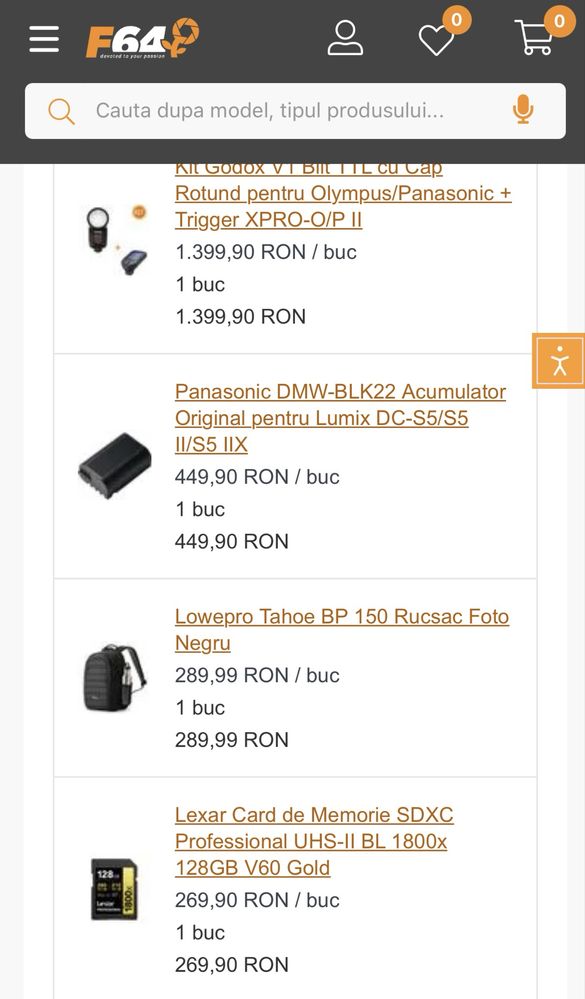Click the Panasonic battery thumbnail
This screenshot has width=585, height=999.
point(115,465)
